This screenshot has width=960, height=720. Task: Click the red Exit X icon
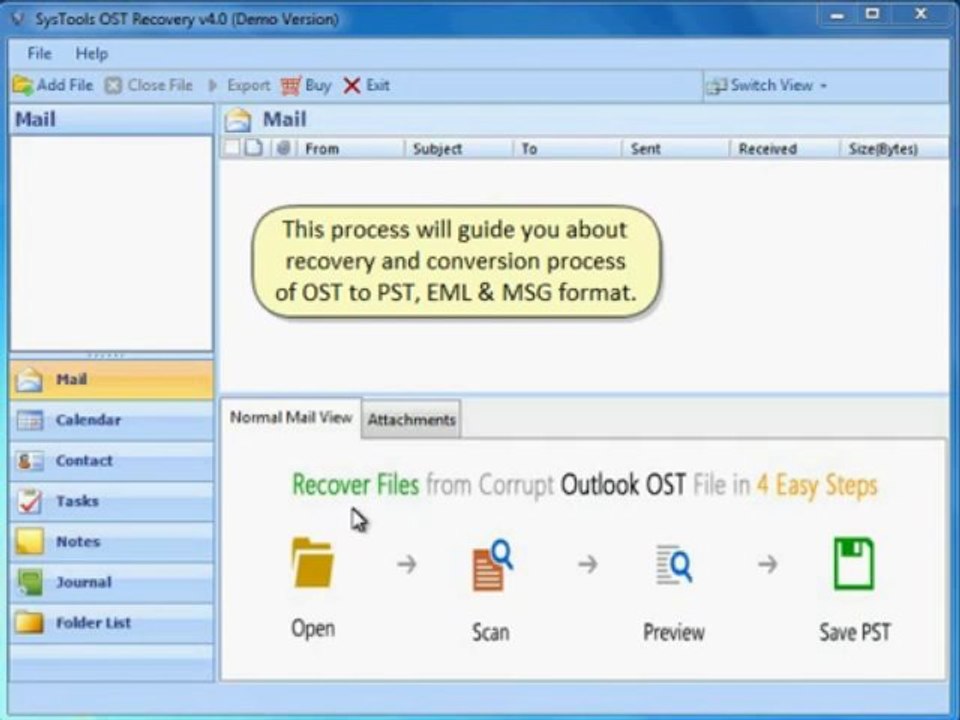point(351,85)
